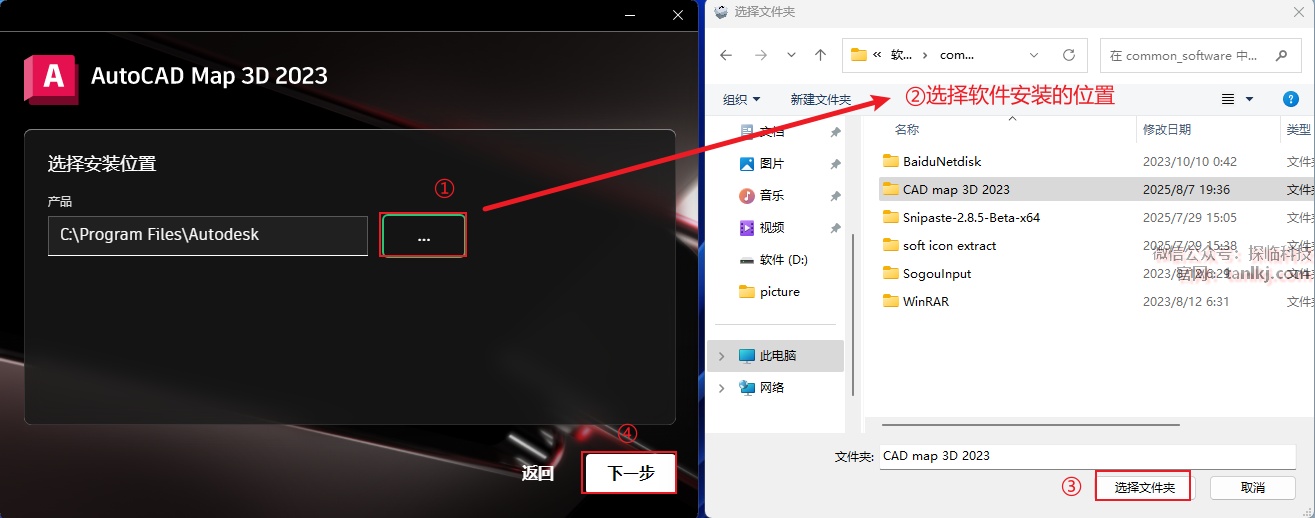Close the AutoCAD installer window
Image resolution: width=1315 pixels, height=518 pixels.
[x=678, y=14]
